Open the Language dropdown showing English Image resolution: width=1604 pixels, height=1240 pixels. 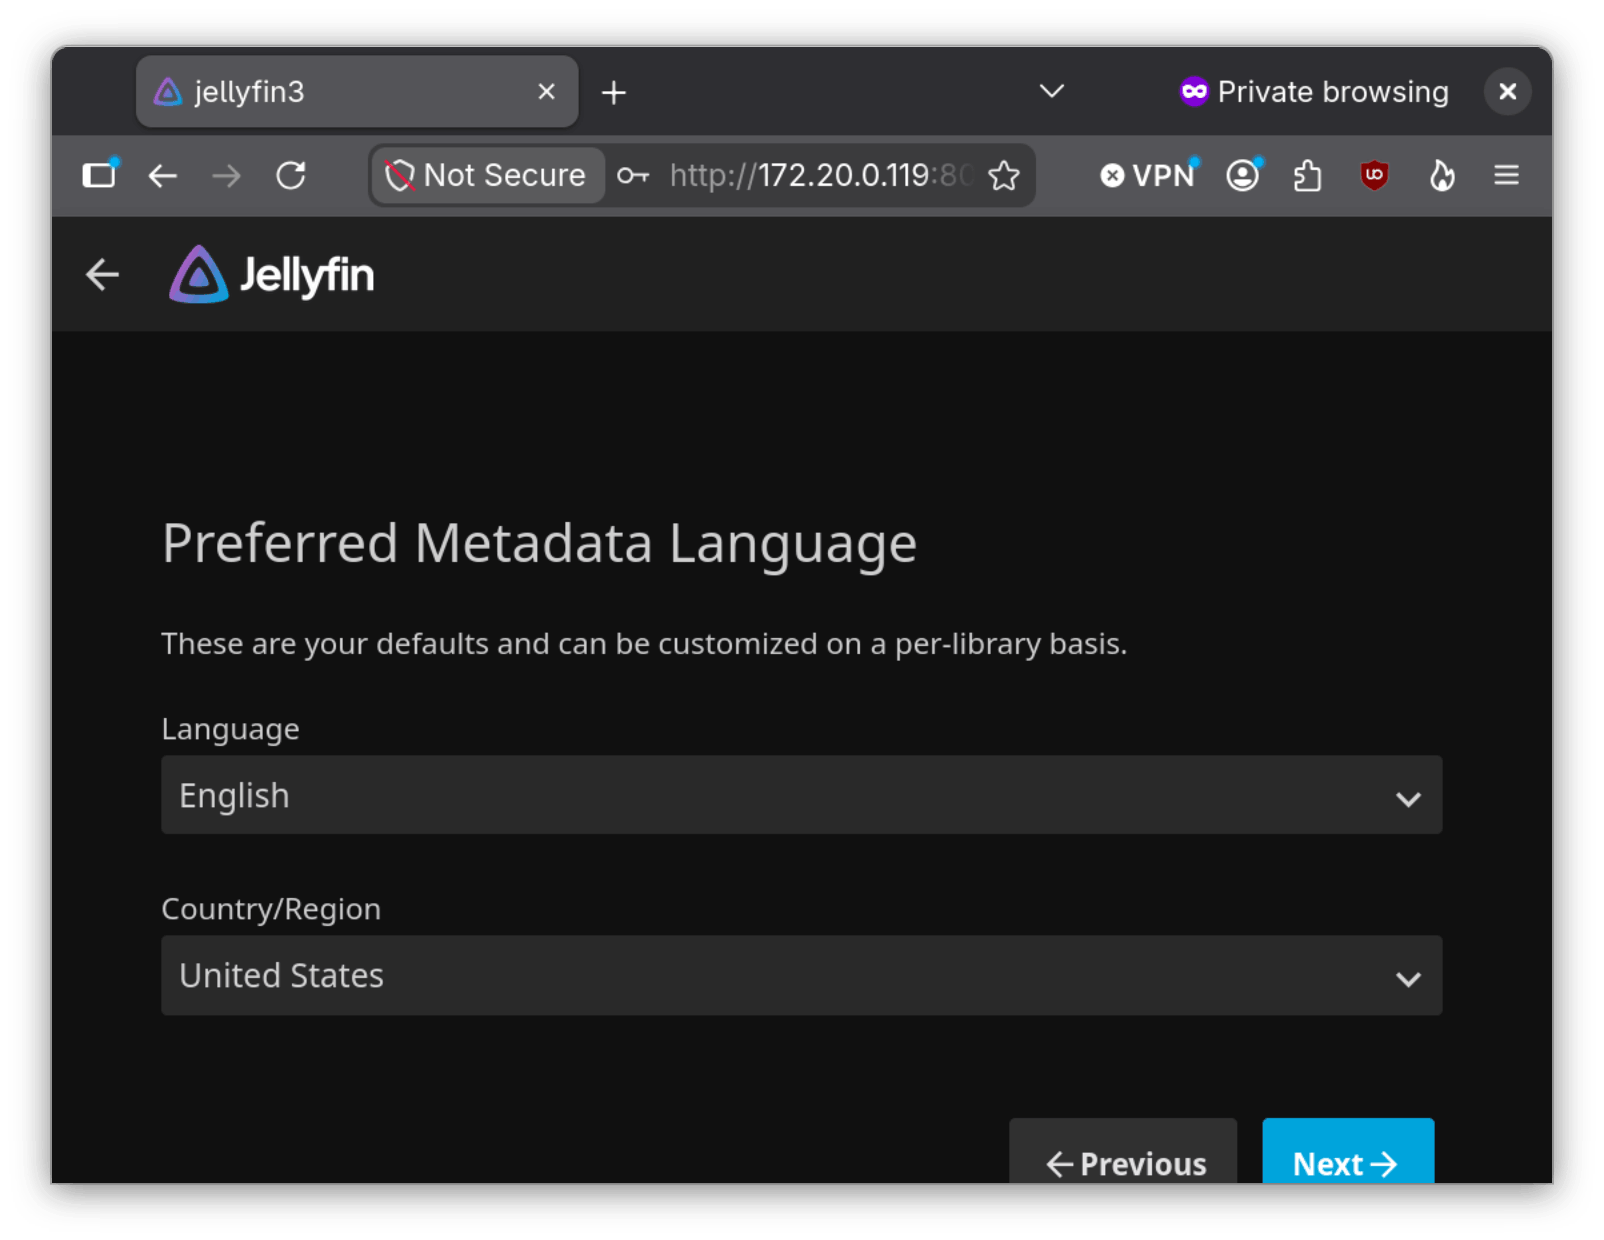tap(801, 795)
